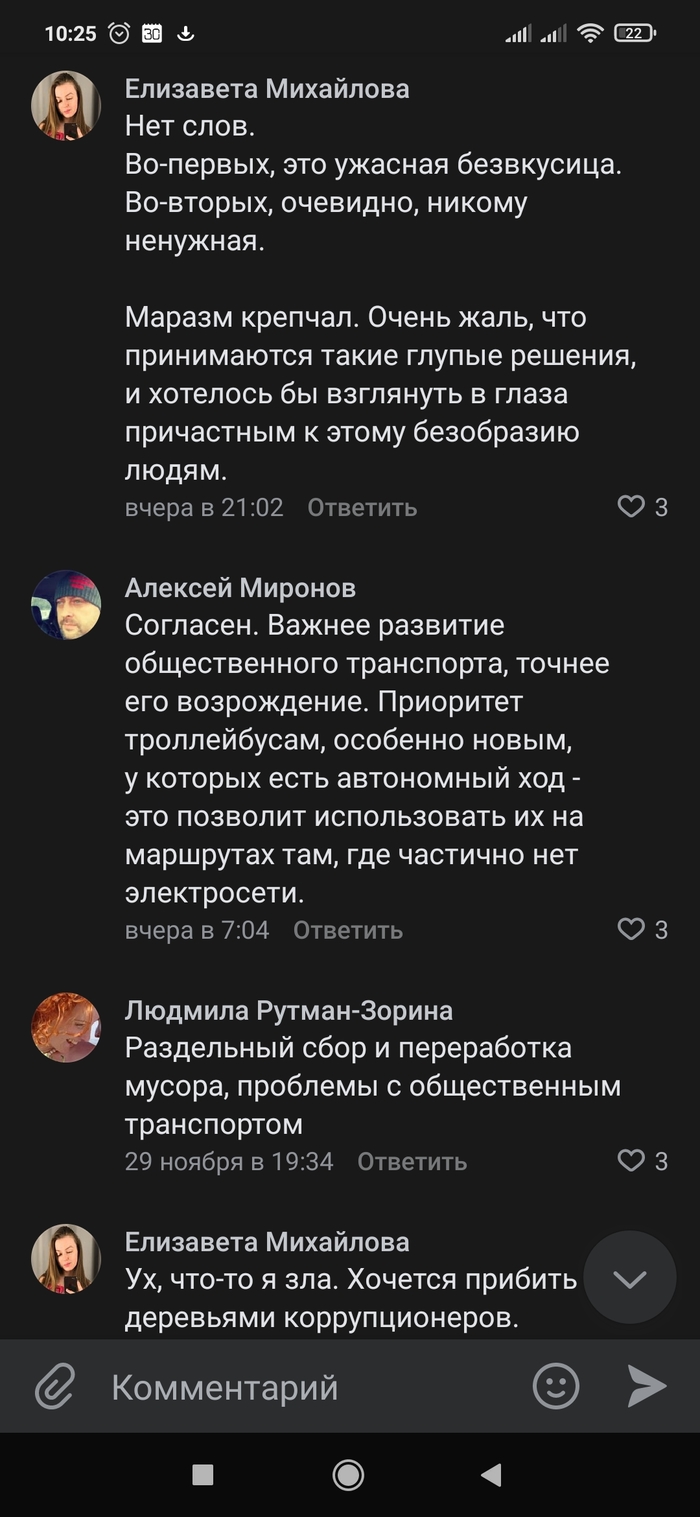Tap the paperclip attachment icon

[x=55, y=1387]
